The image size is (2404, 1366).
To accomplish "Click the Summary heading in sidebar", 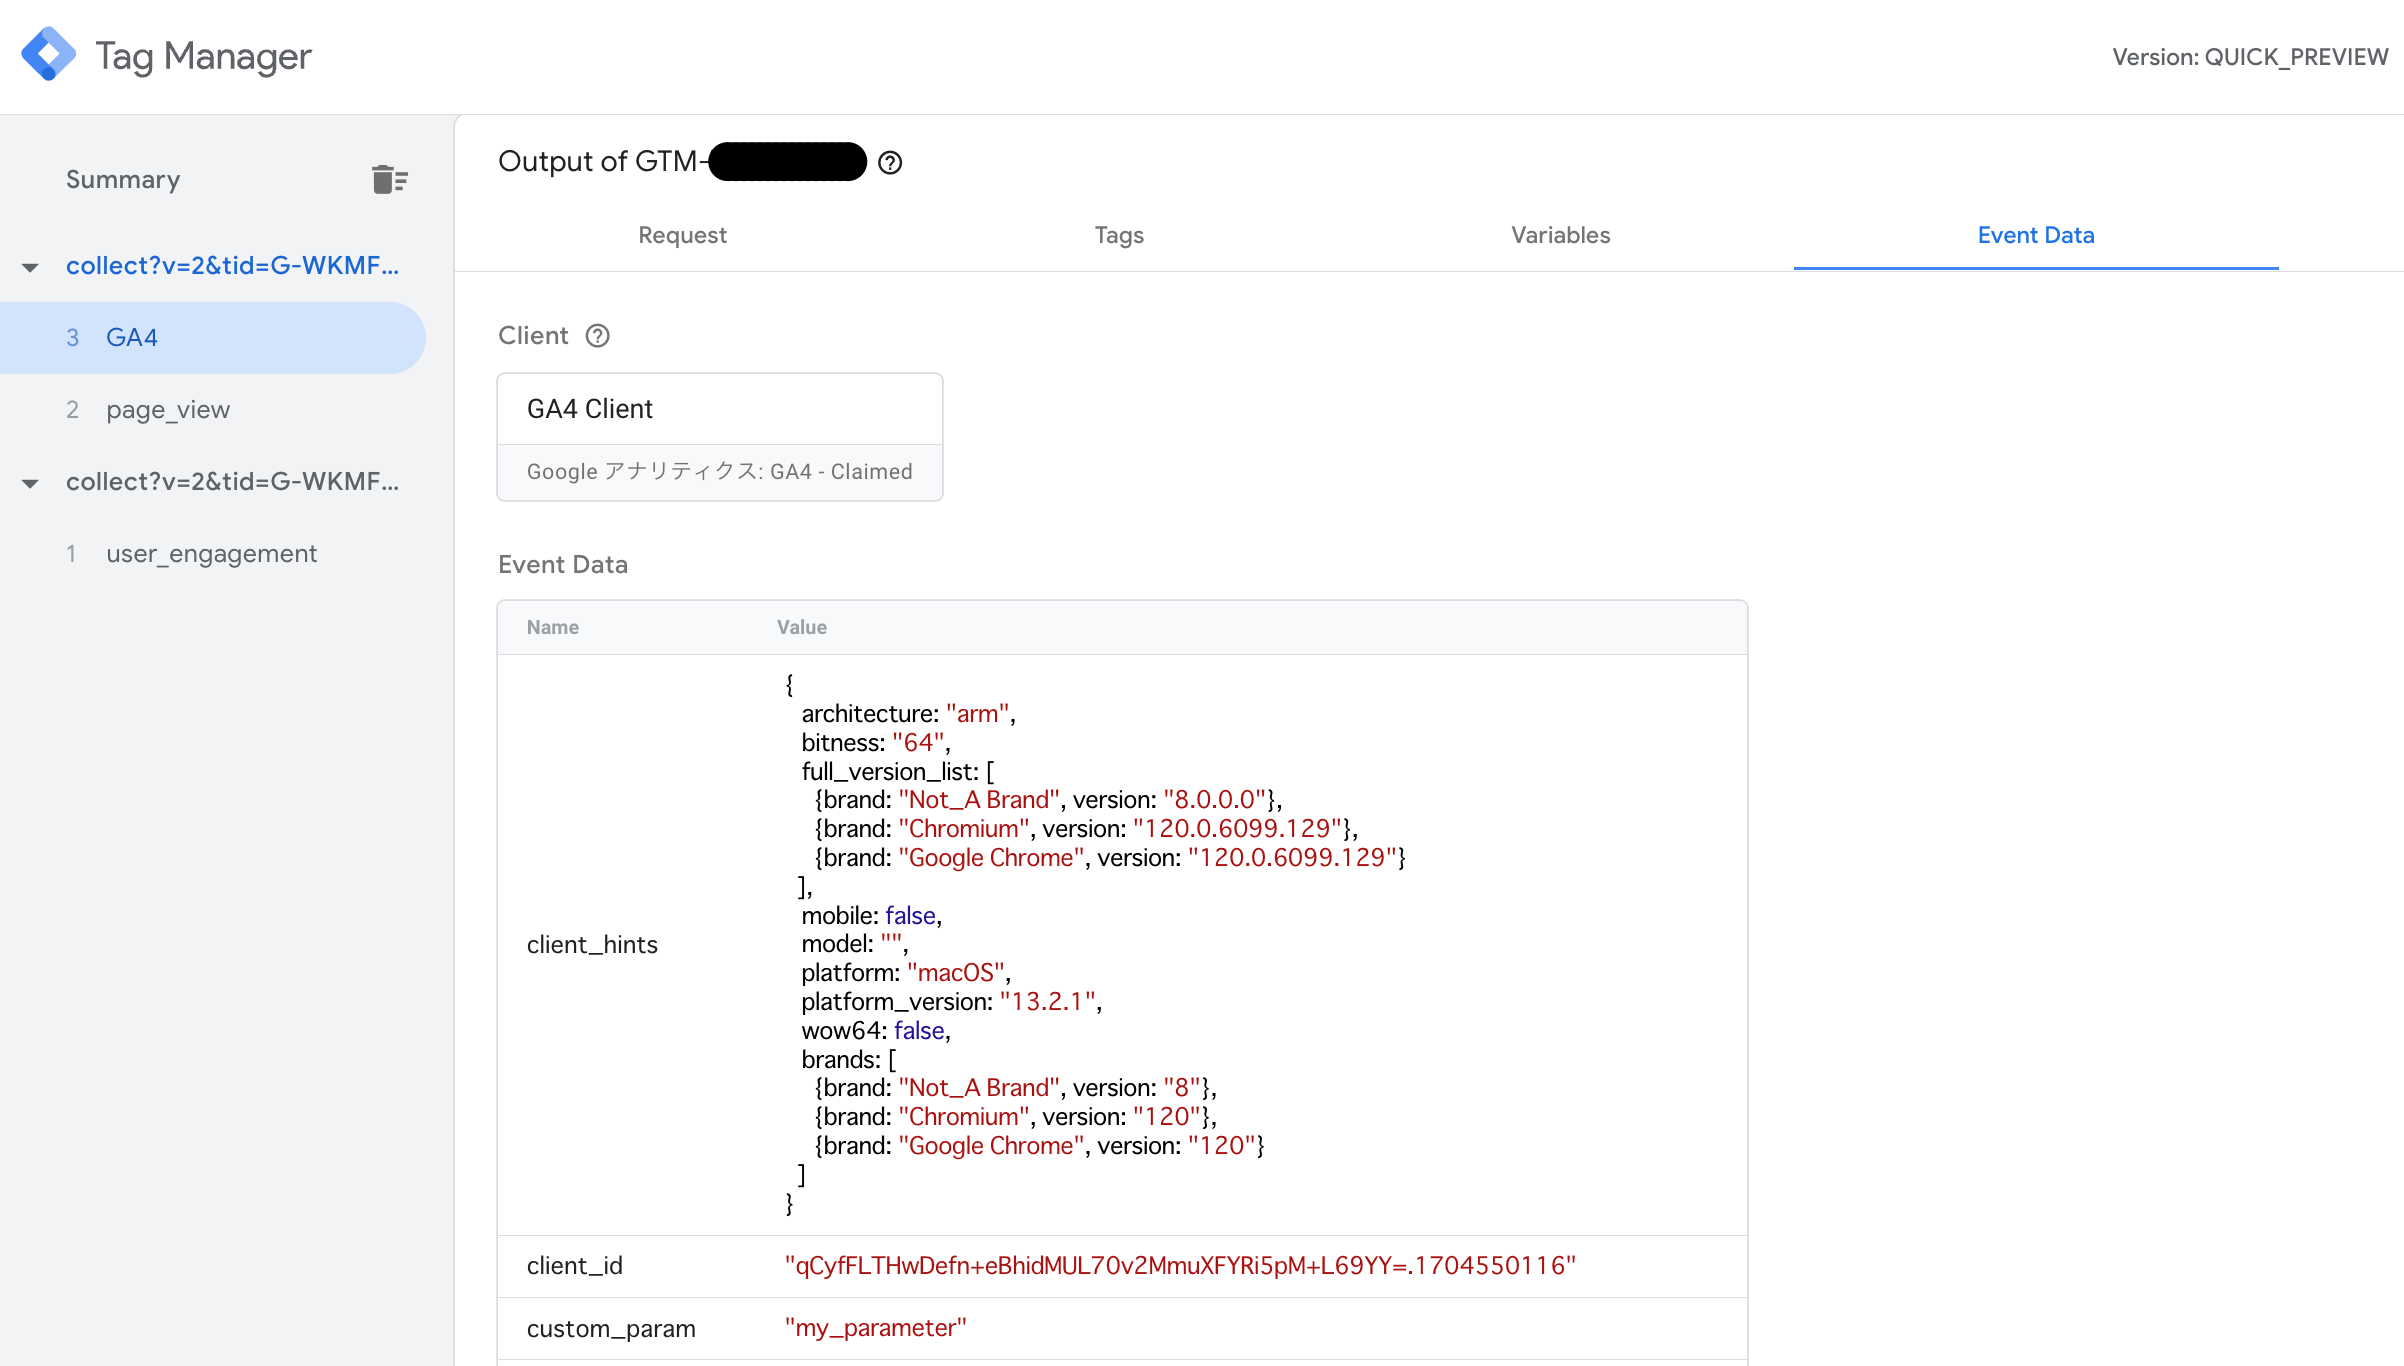I will click(x=123, y=180).
